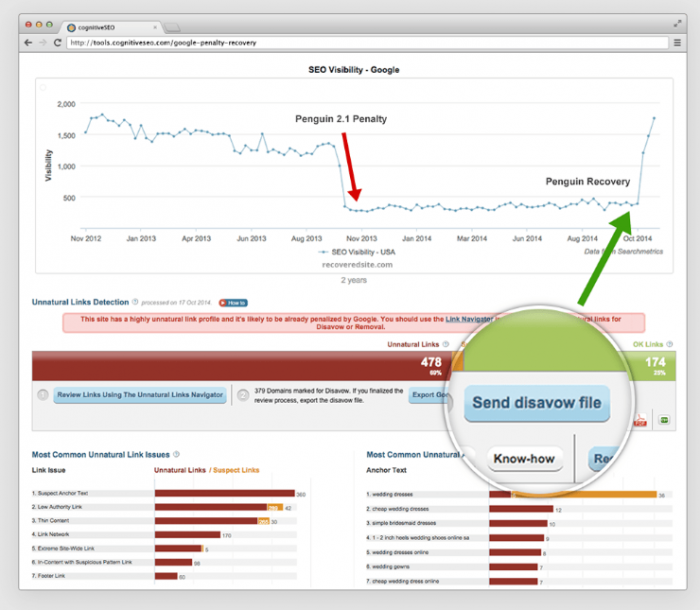The height and width of the screenshot is (610, 700).
Task: Click the address bar URL field
Action: 367,43
